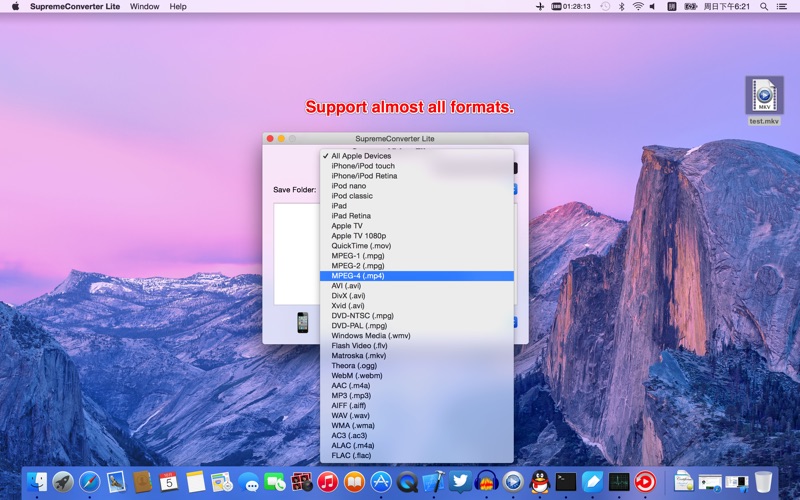Open Twitter bird icon in dock

tap(460, 482)
